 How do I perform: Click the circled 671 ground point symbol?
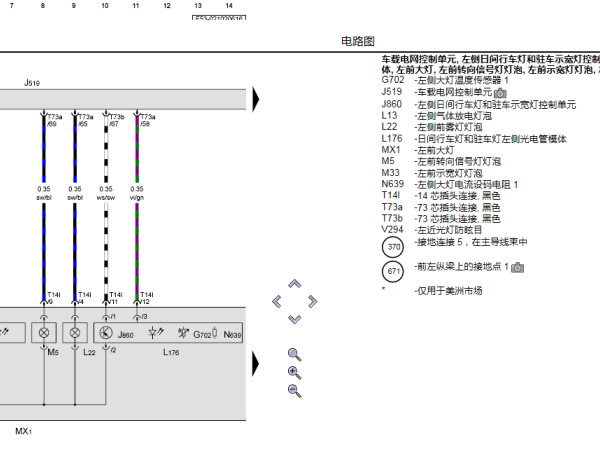pos(393,271)
